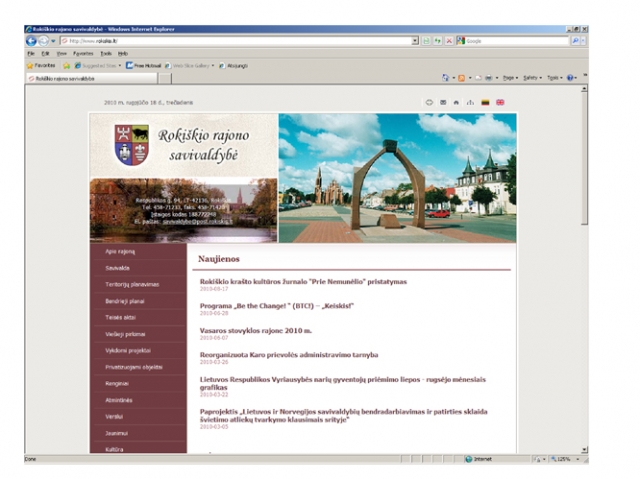Switch language with the Lithuanian flag icon

tap(485, 102)
